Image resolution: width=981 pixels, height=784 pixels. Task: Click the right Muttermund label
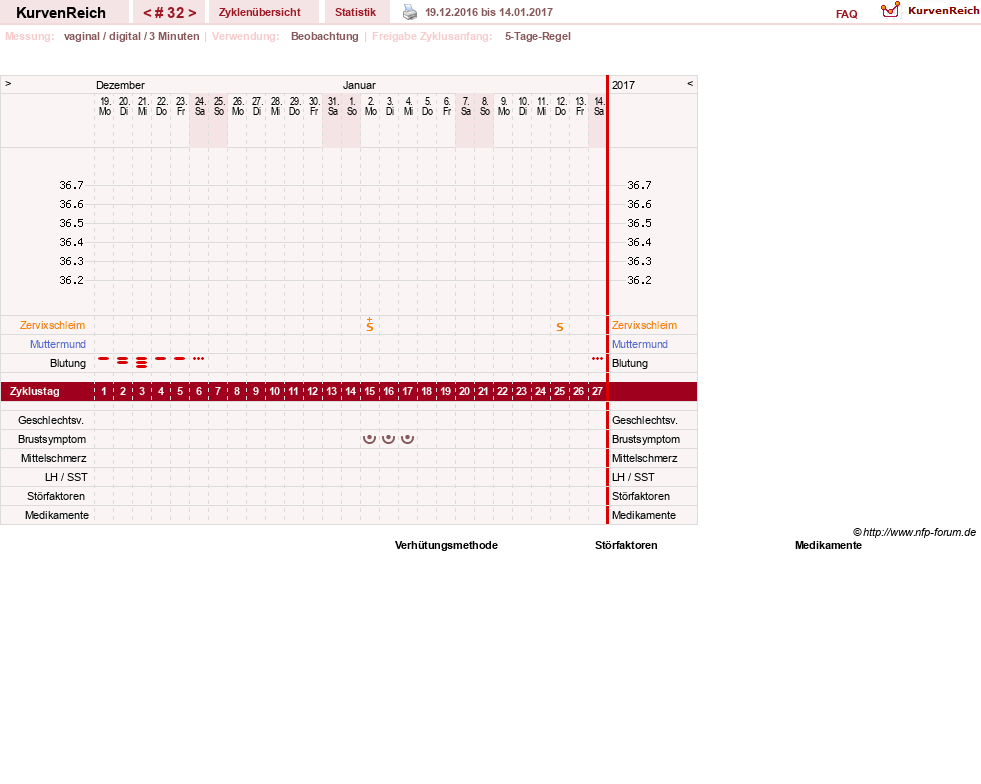(640, 344)
